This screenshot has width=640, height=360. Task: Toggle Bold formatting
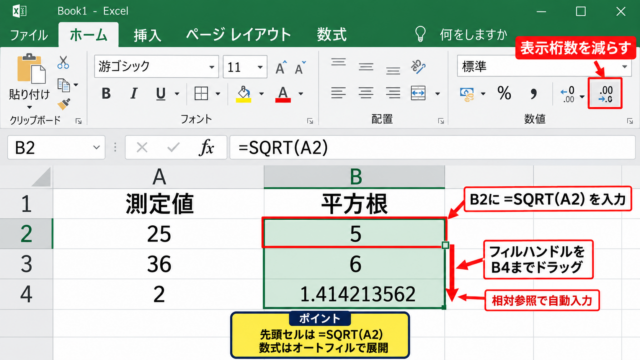click(106, 93)
